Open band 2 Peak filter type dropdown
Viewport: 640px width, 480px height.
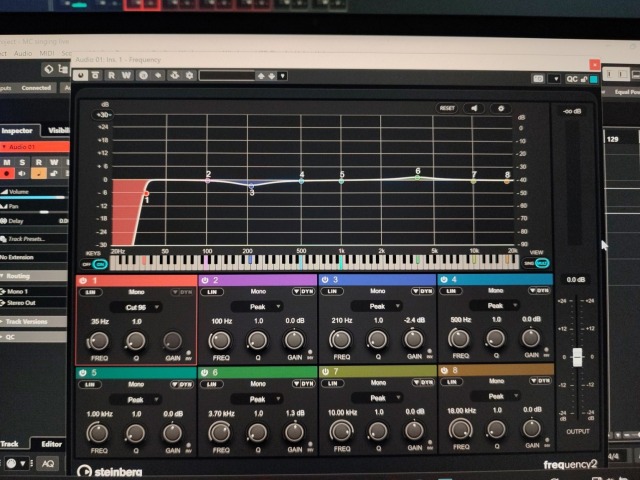point(257,307)
